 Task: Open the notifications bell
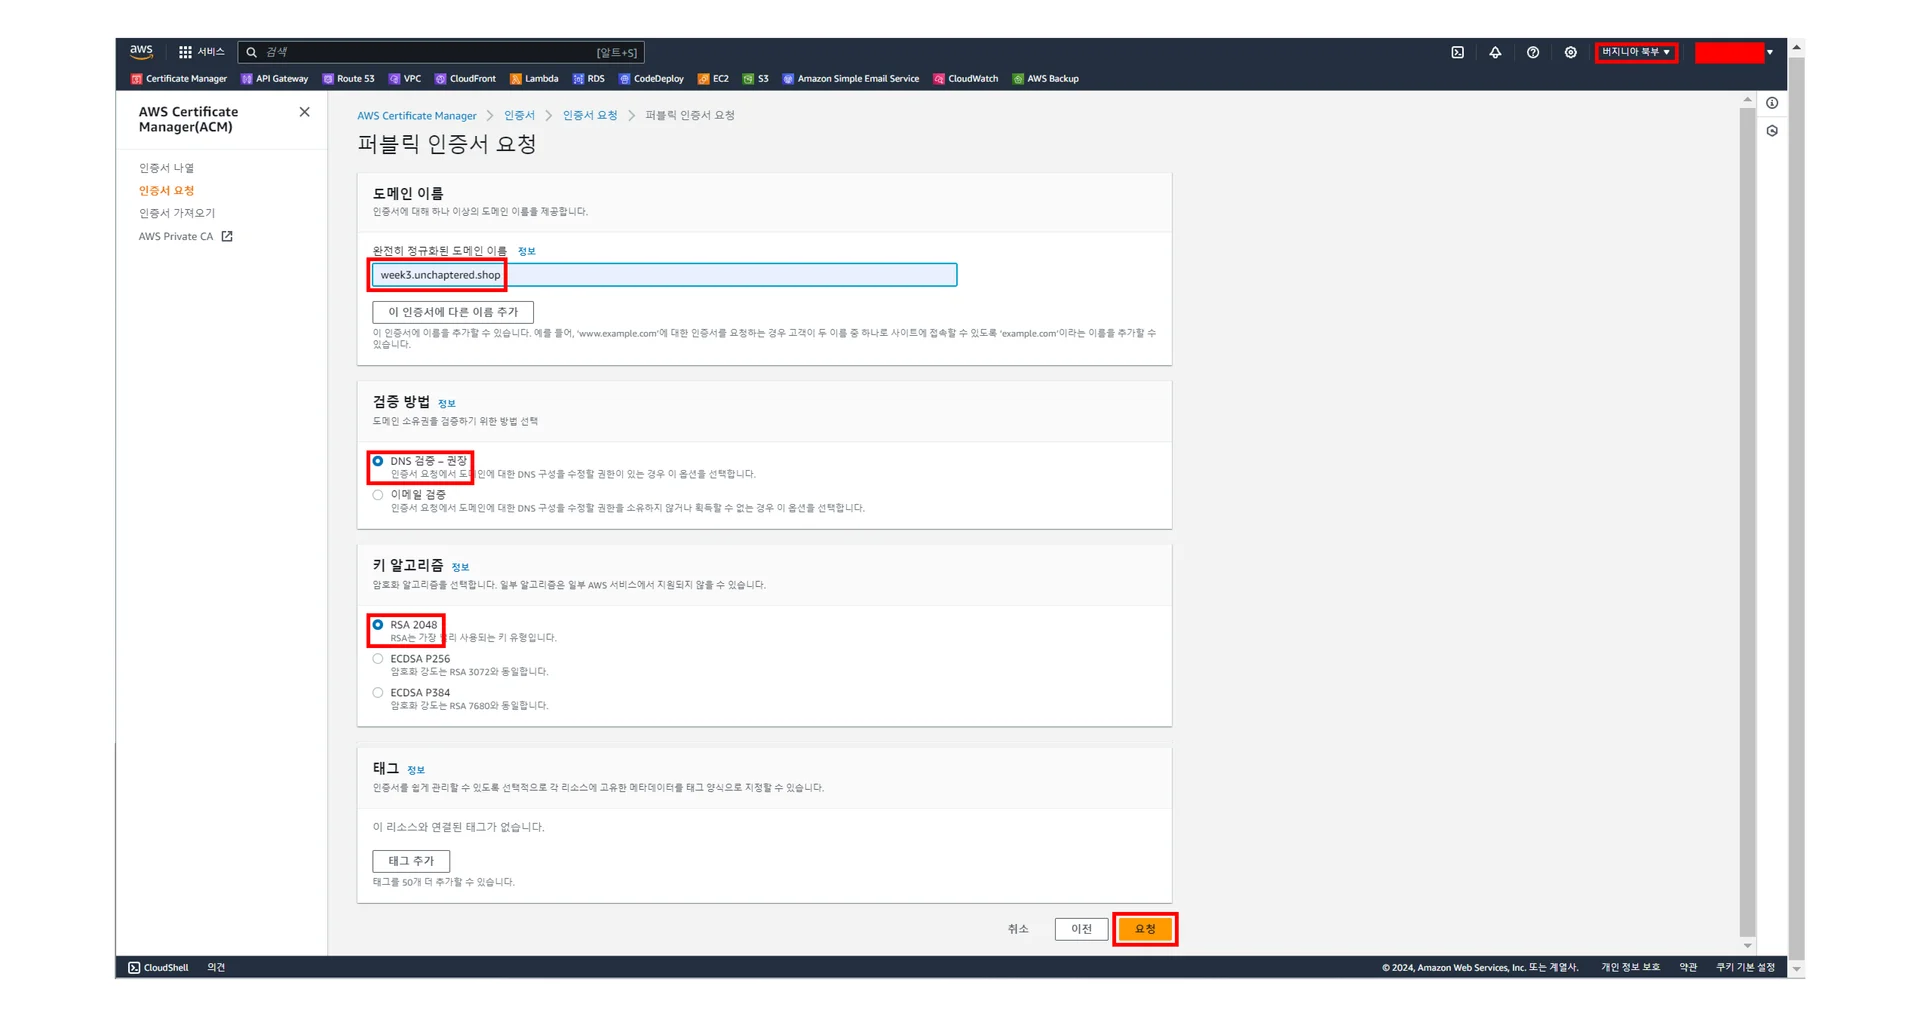(1495, 52)
